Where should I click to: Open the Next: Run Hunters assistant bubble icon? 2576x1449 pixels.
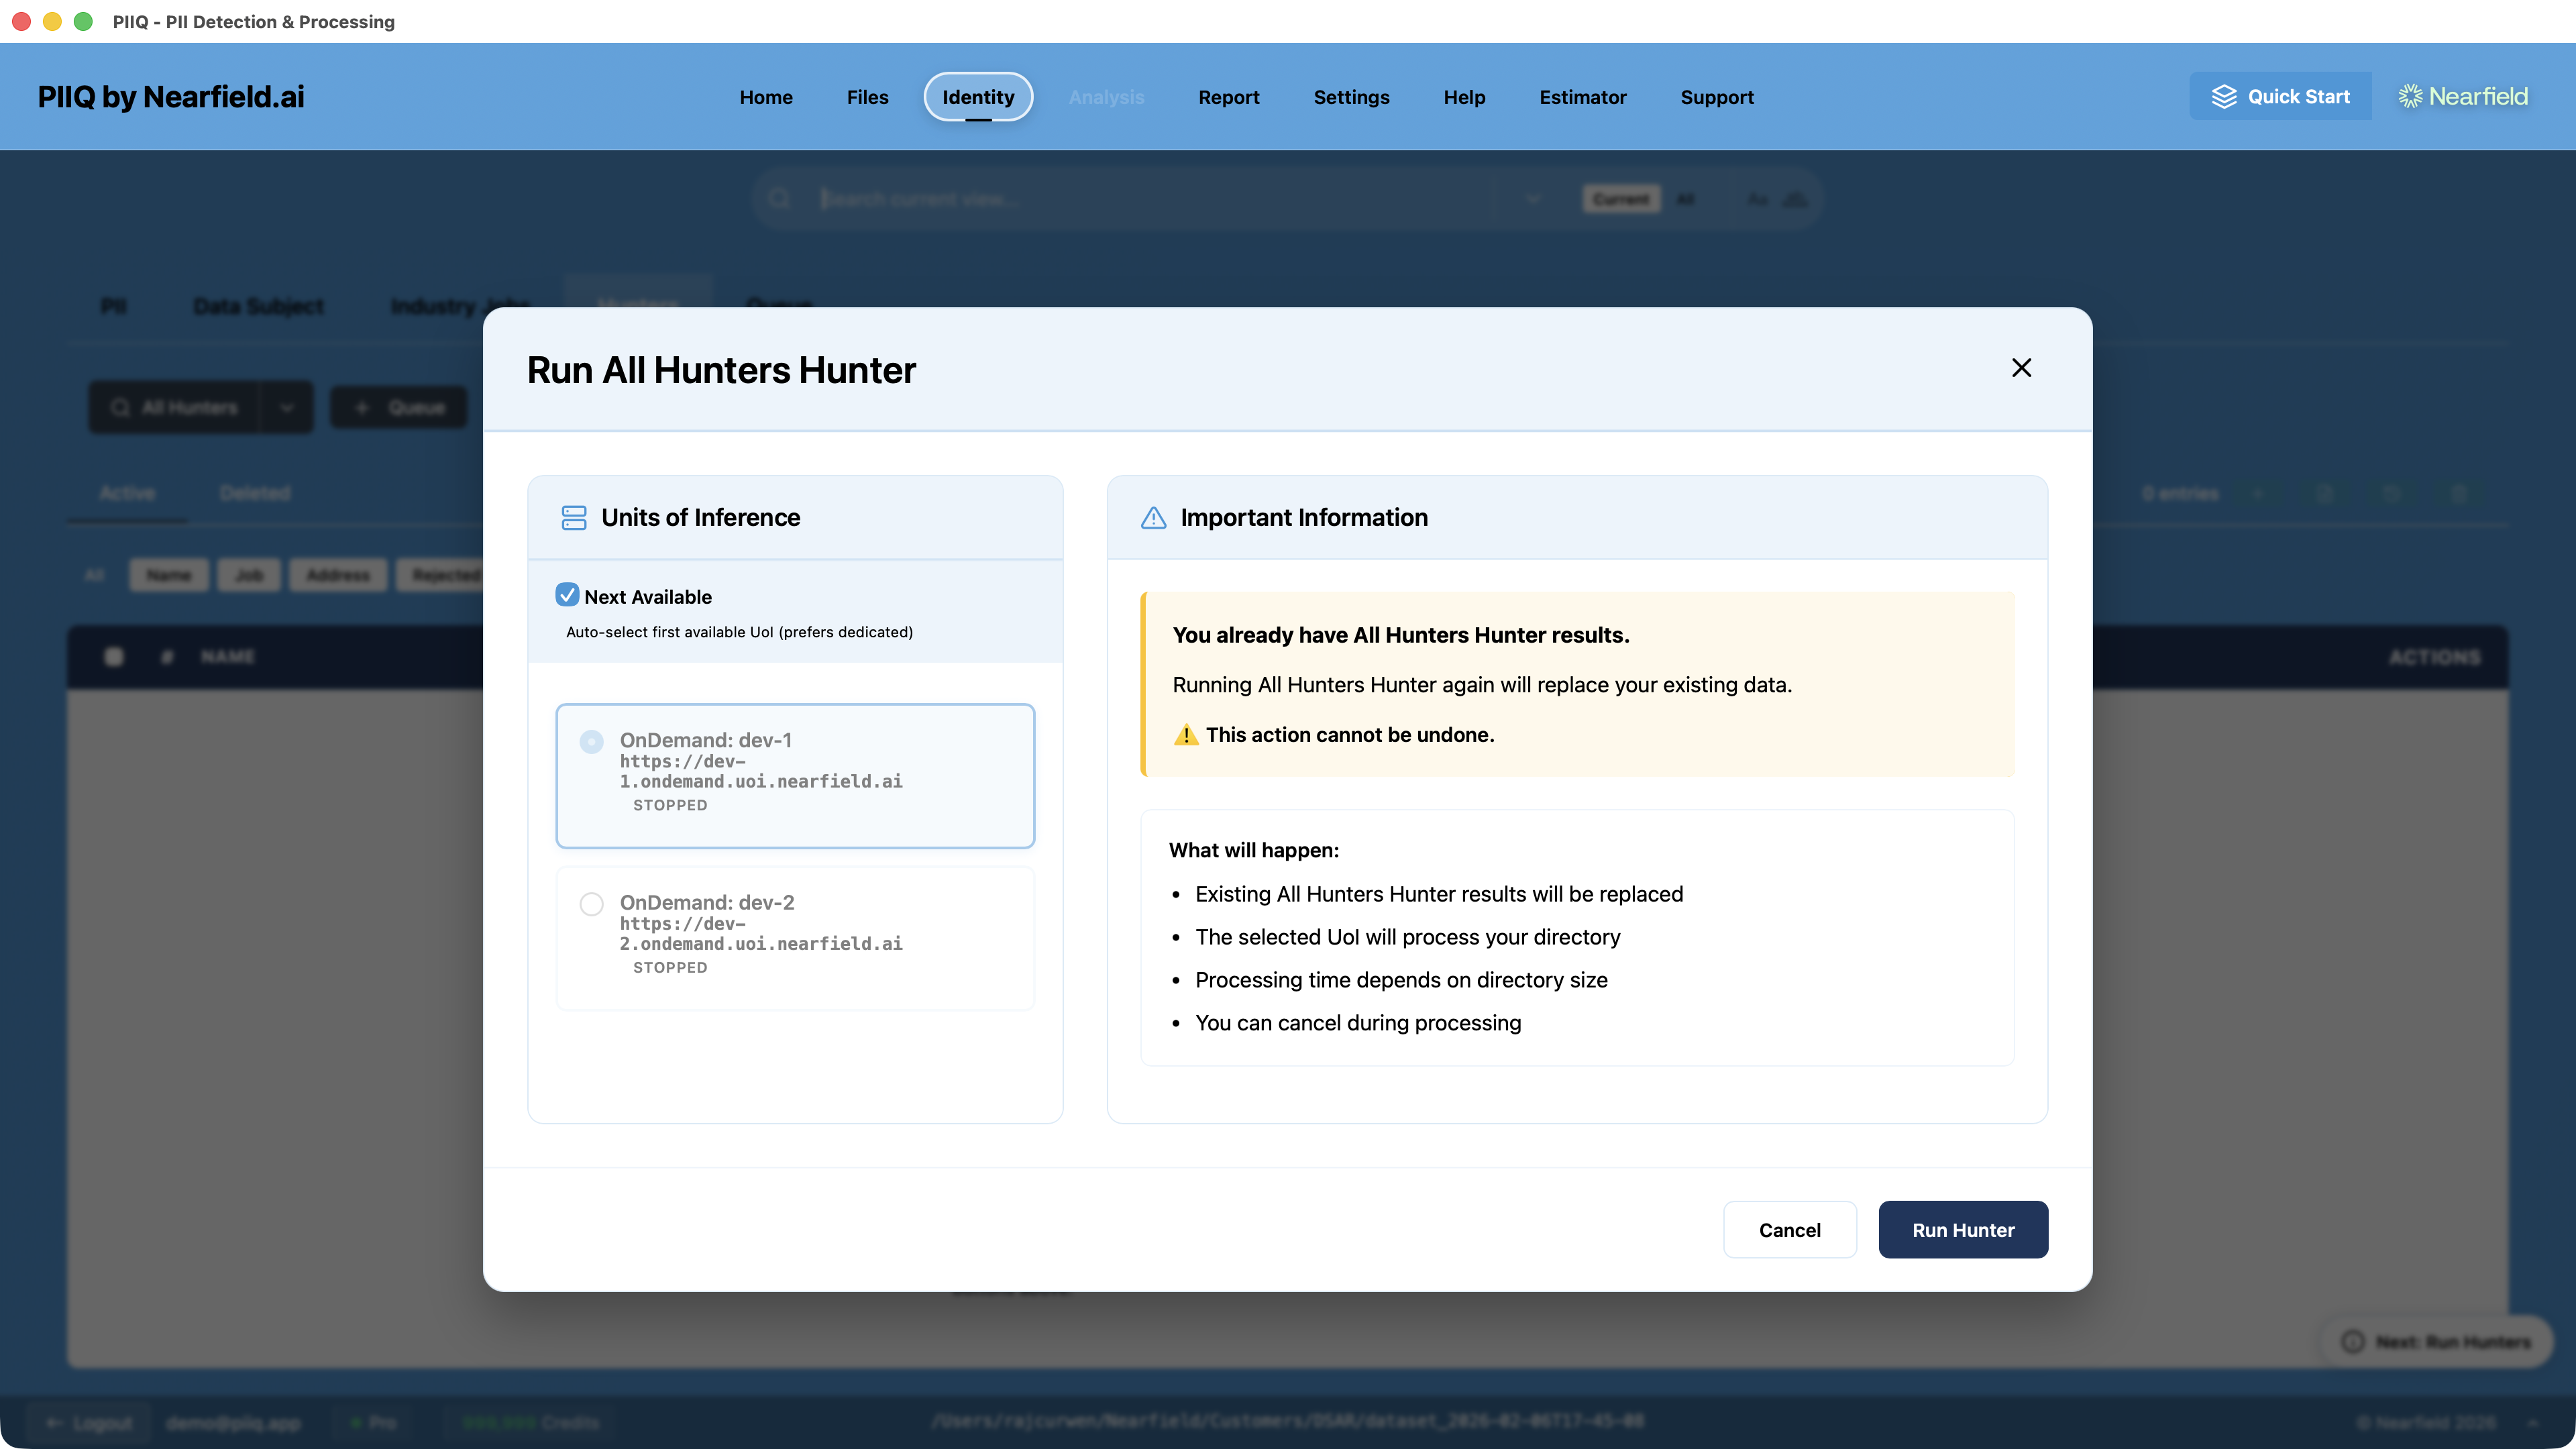(2355, 1341)
